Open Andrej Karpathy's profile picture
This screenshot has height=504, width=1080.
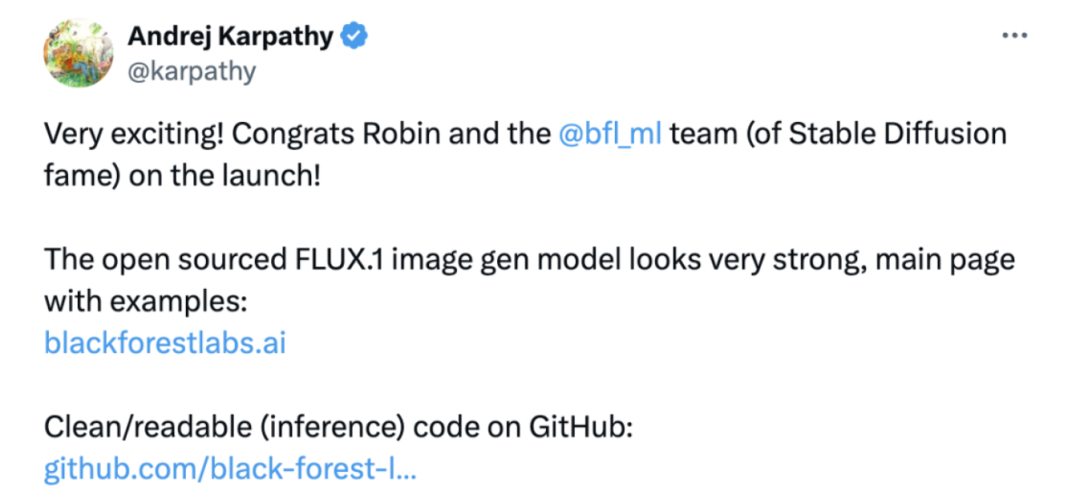[78, 53]
